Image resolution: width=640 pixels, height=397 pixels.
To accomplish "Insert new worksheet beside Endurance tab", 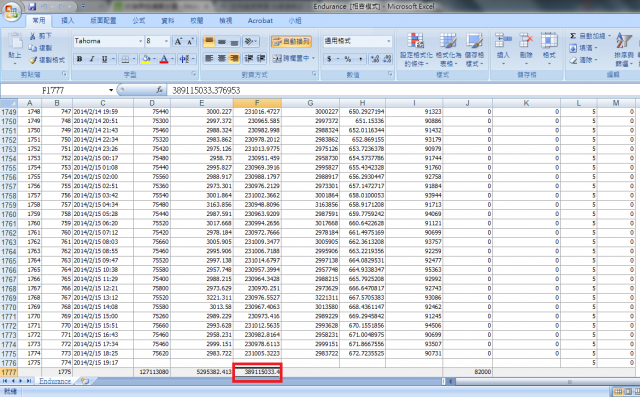I will click(x=84, y=381).
